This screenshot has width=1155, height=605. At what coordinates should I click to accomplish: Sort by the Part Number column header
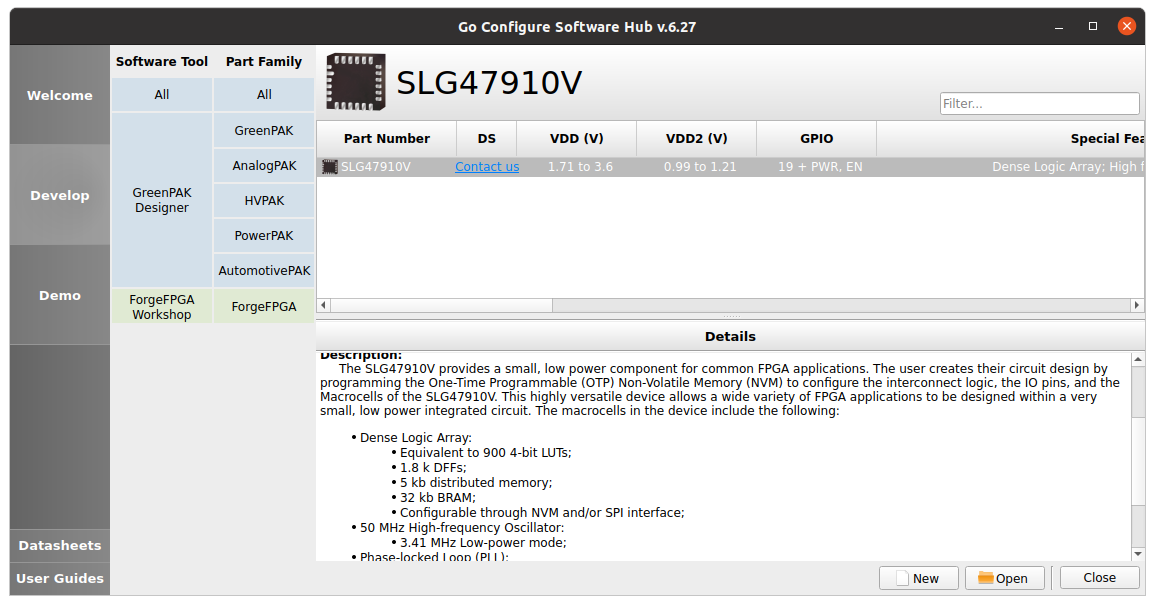point(387,139)
